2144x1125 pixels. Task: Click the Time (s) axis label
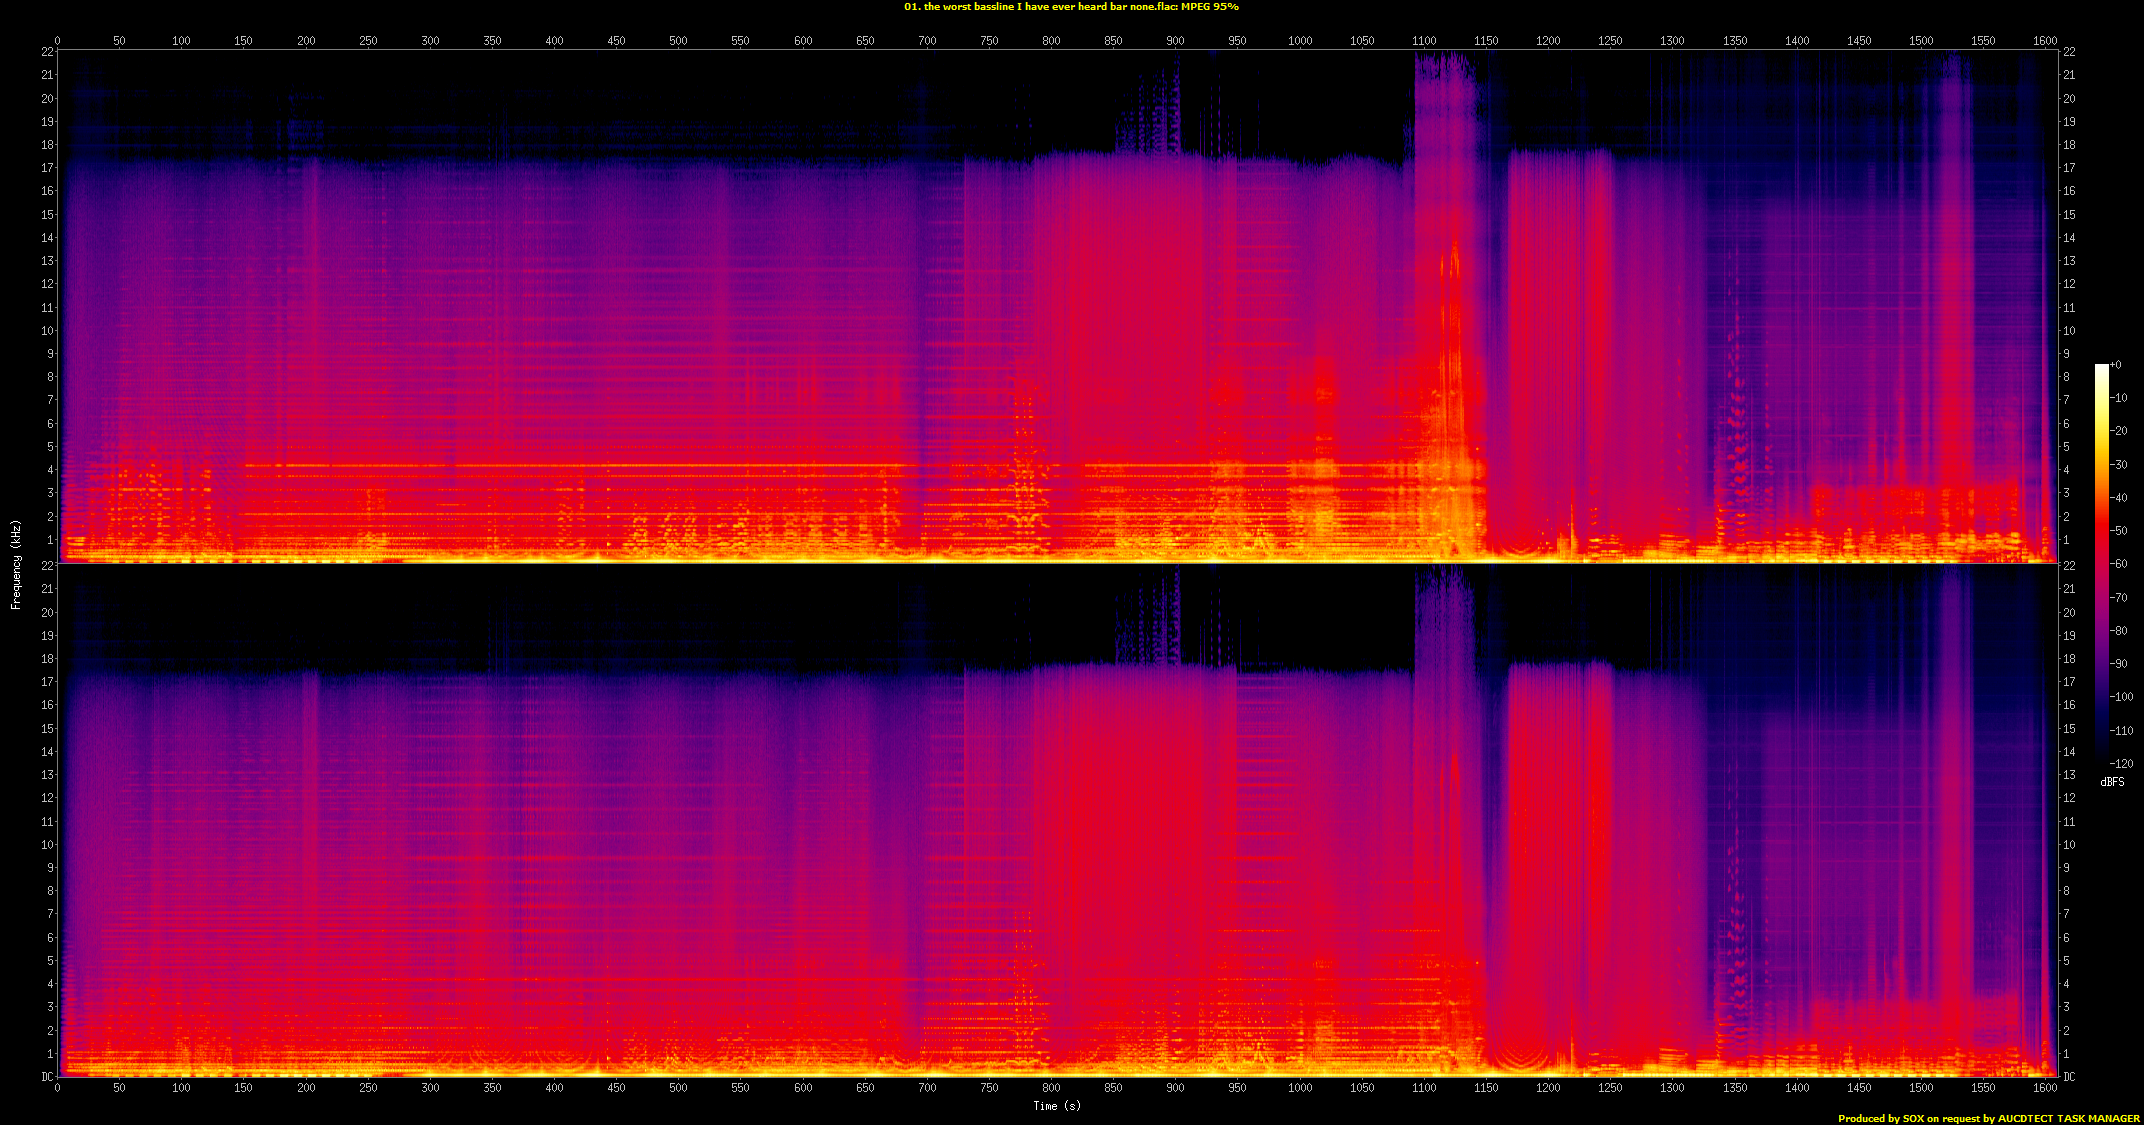point(1057,1105)
